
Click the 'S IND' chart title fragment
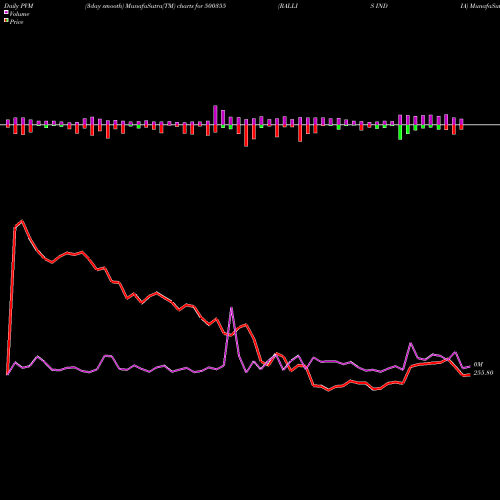pos(379,6)
